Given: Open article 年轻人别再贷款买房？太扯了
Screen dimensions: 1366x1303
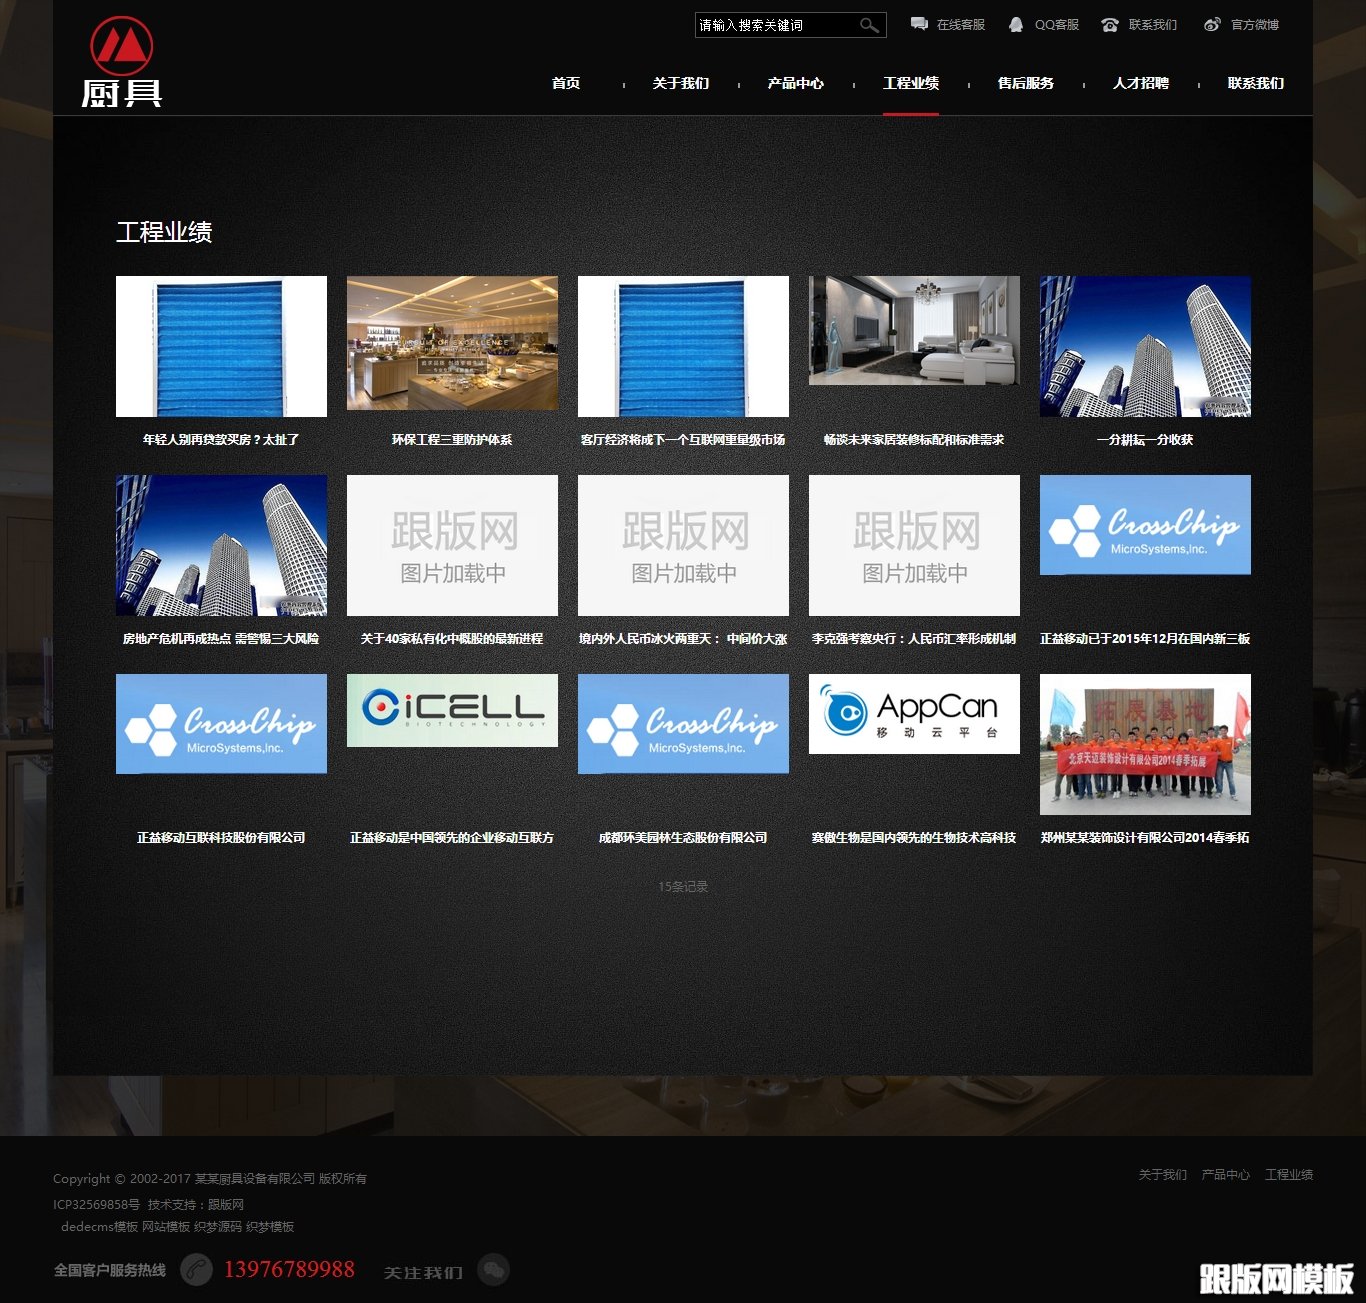Looking at the screenshot, I should [221, 439].
